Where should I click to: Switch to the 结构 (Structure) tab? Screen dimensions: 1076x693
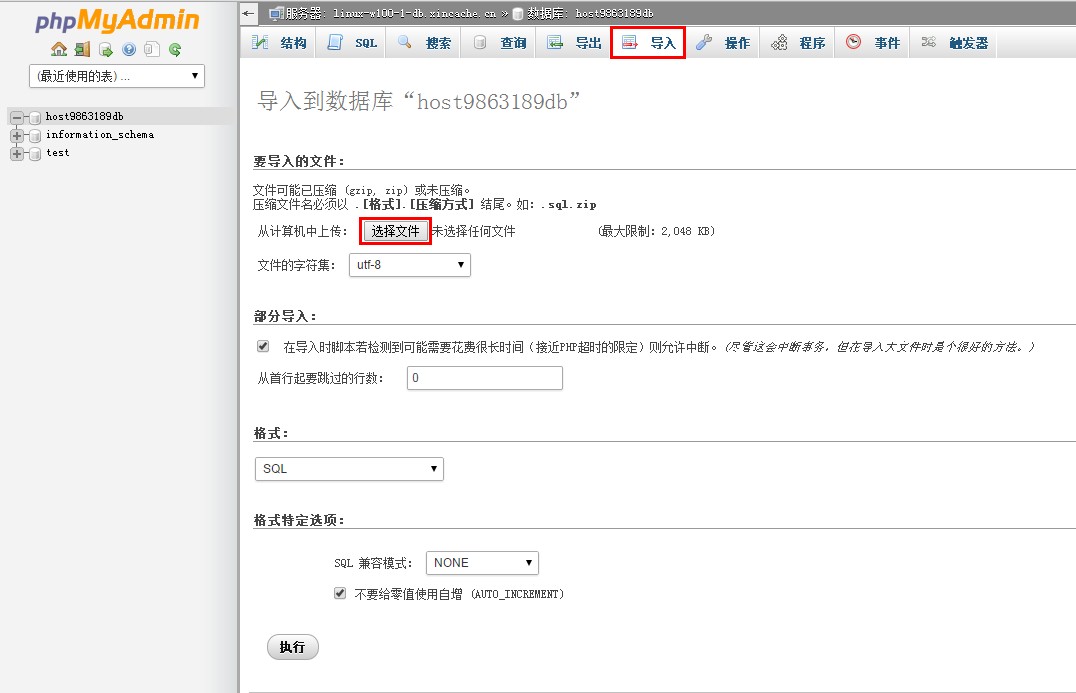pyautogui.click(x=280, y=43)
